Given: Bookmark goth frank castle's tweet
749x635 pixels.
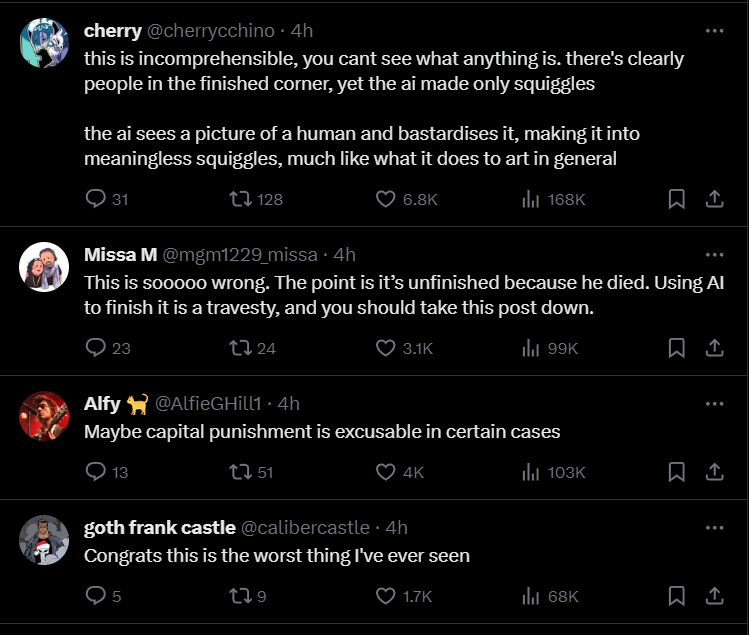Looking at the screenshot, I should (x=677, y=596).
